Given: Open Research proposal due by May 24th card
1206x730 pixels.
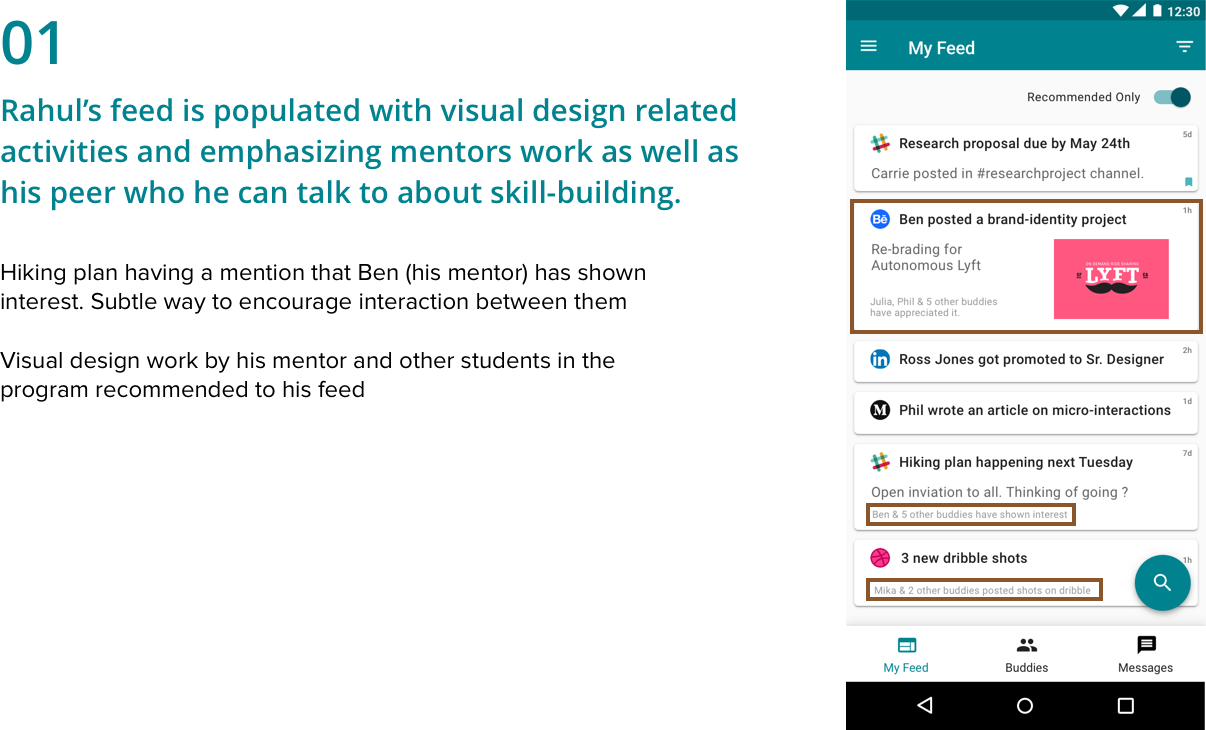Looking at the screenshot, I should [1026, 158].
